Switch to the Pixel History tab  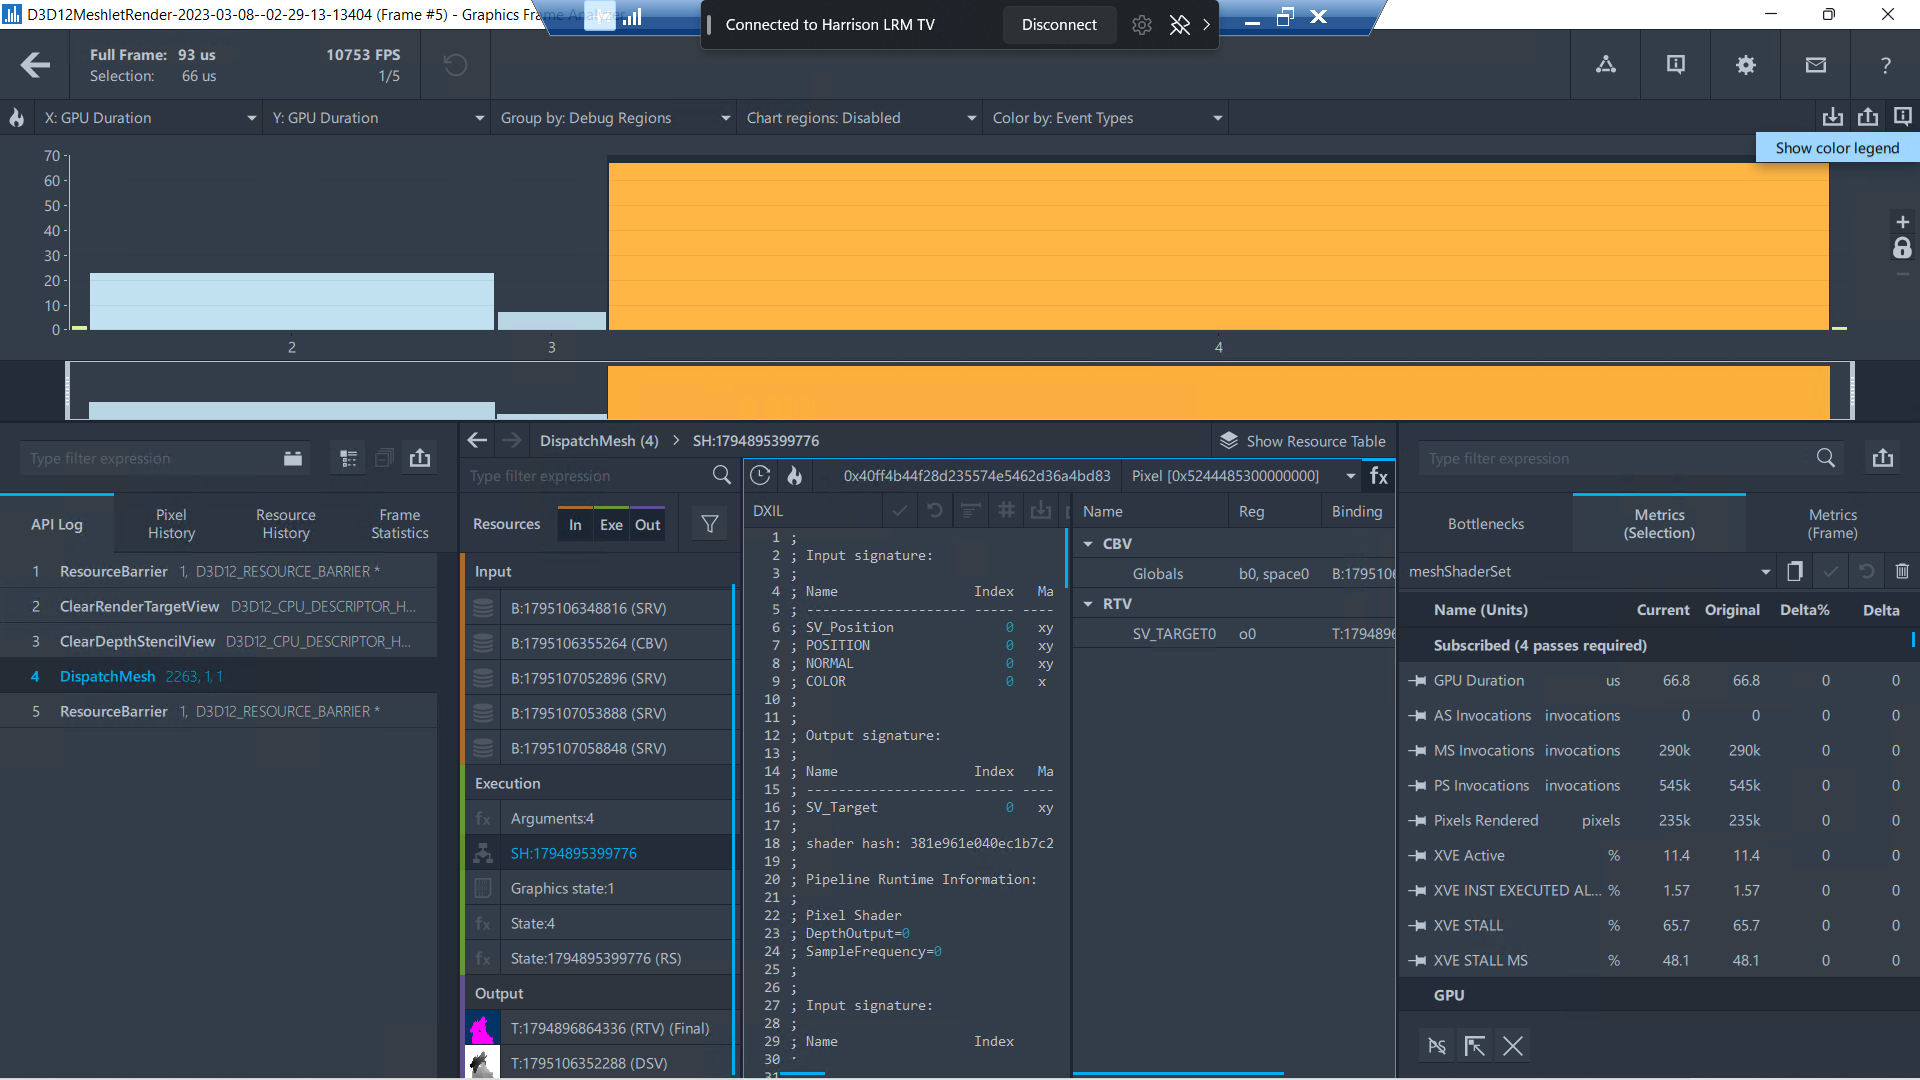[x=171, y=524]
